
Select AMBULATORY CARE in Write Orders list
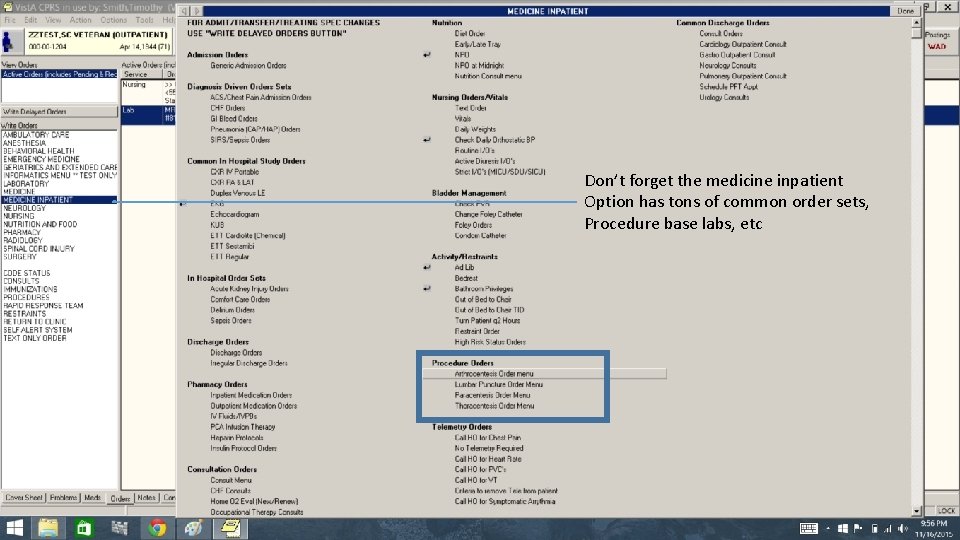(36, 135)
